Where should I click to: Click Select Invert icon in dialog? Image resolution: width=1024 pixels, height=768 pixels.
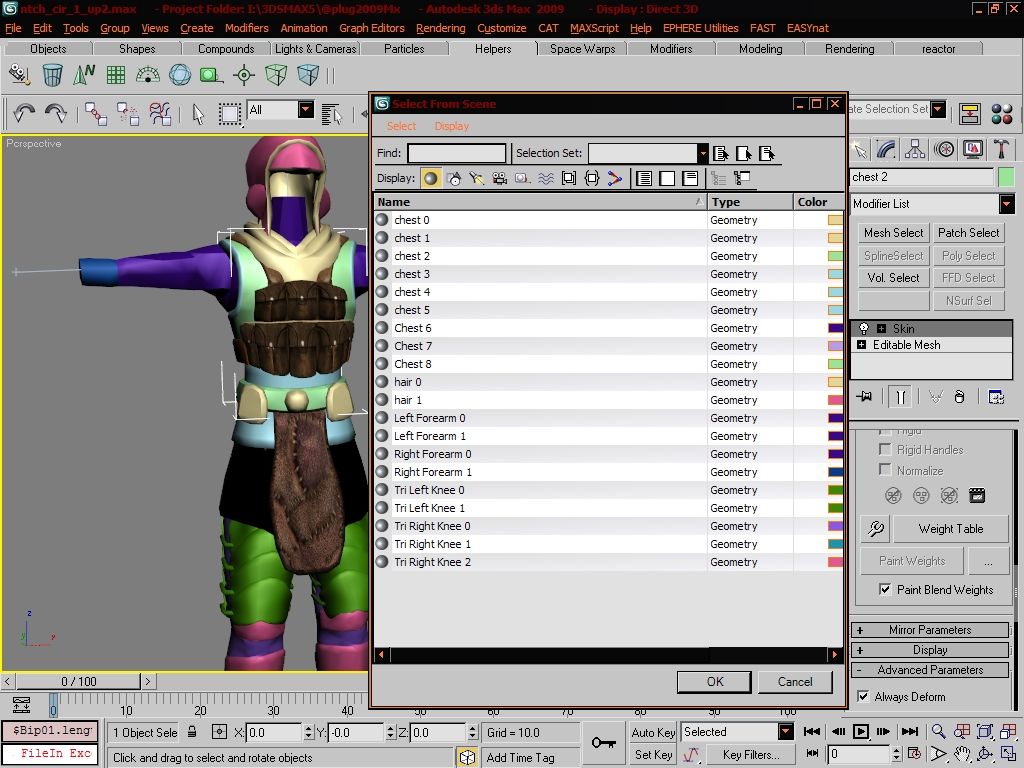(x=690, y=178)
